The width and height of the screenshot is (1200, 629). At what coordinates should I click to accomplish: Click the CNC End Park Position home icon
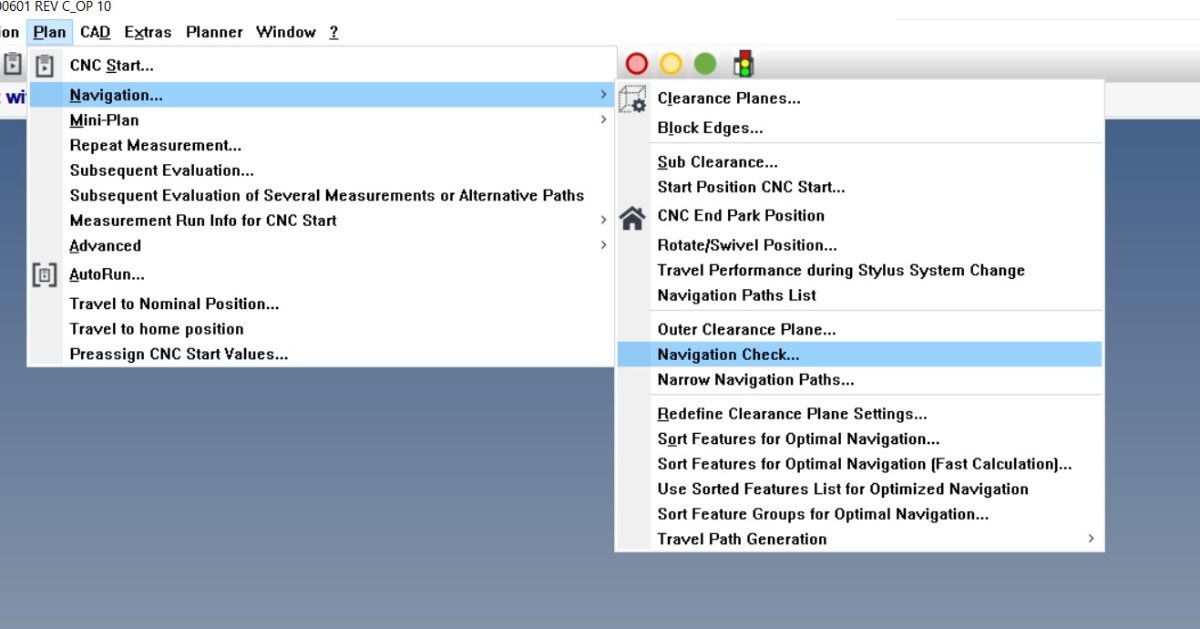coord(632,217)
